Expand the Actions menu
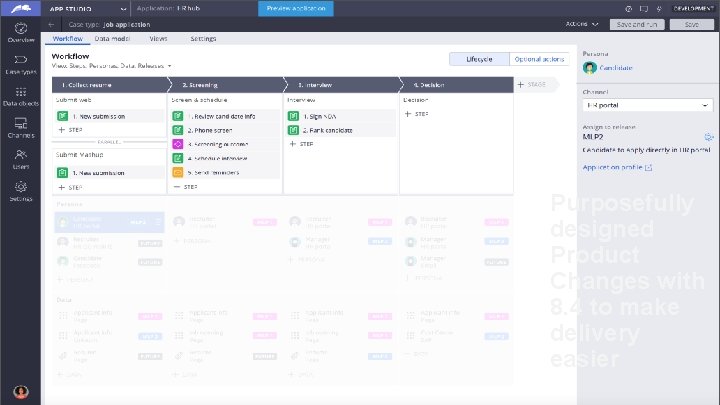 click(x=582, y=24)
